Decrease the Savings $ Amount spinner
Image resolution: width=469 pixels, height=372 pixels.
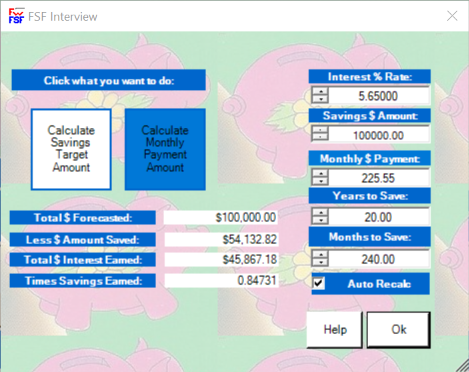point(320,138)
